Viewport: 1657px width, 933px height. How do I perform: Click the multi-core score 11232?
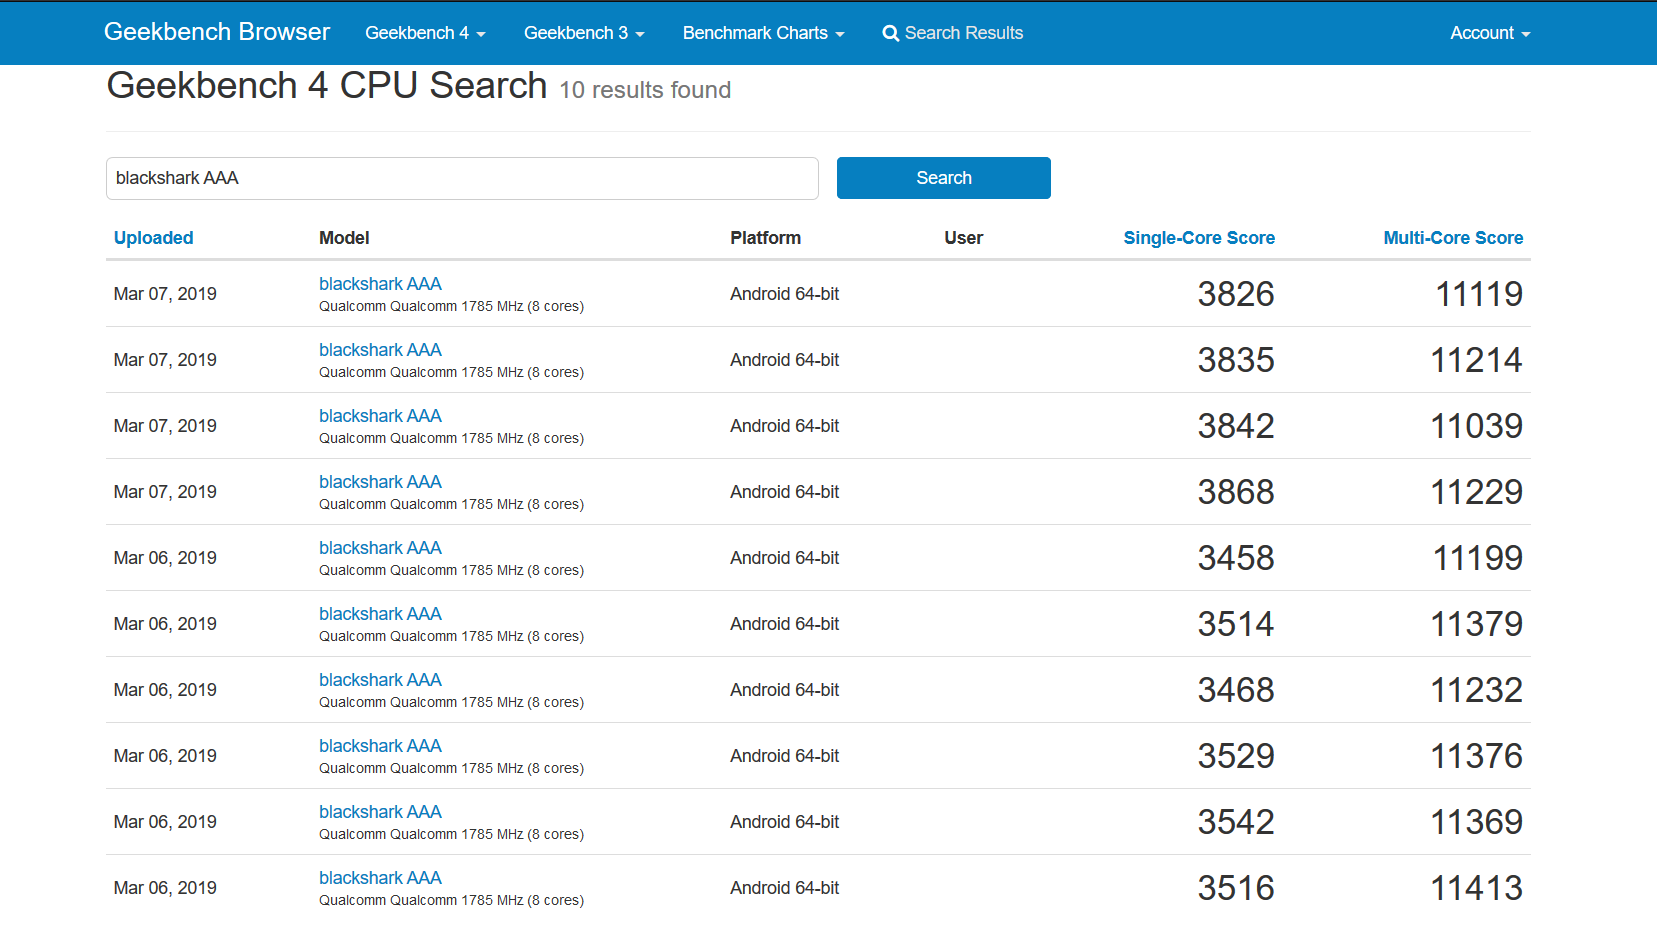tap(1476, 690)
